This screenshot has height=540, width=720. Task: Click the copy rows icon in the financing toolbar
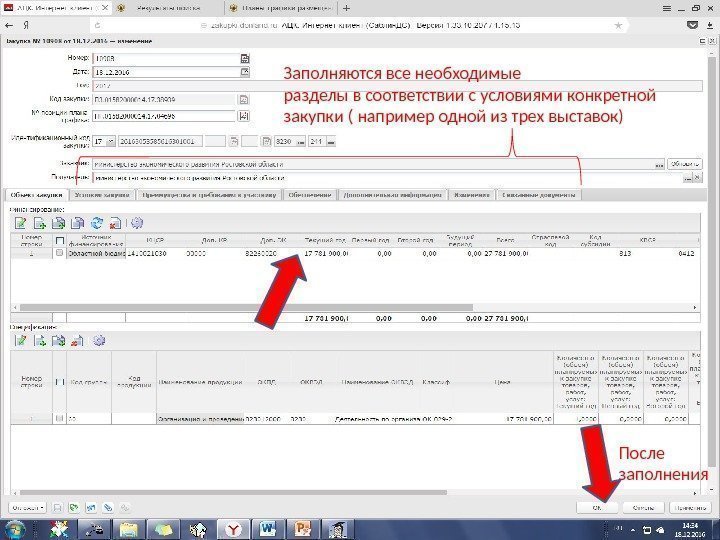point(78,223)
